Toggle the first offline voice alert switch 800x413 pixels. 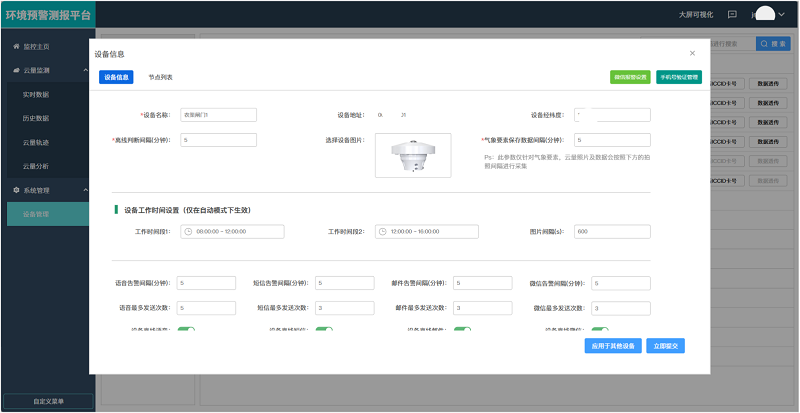tap(186, 331)
